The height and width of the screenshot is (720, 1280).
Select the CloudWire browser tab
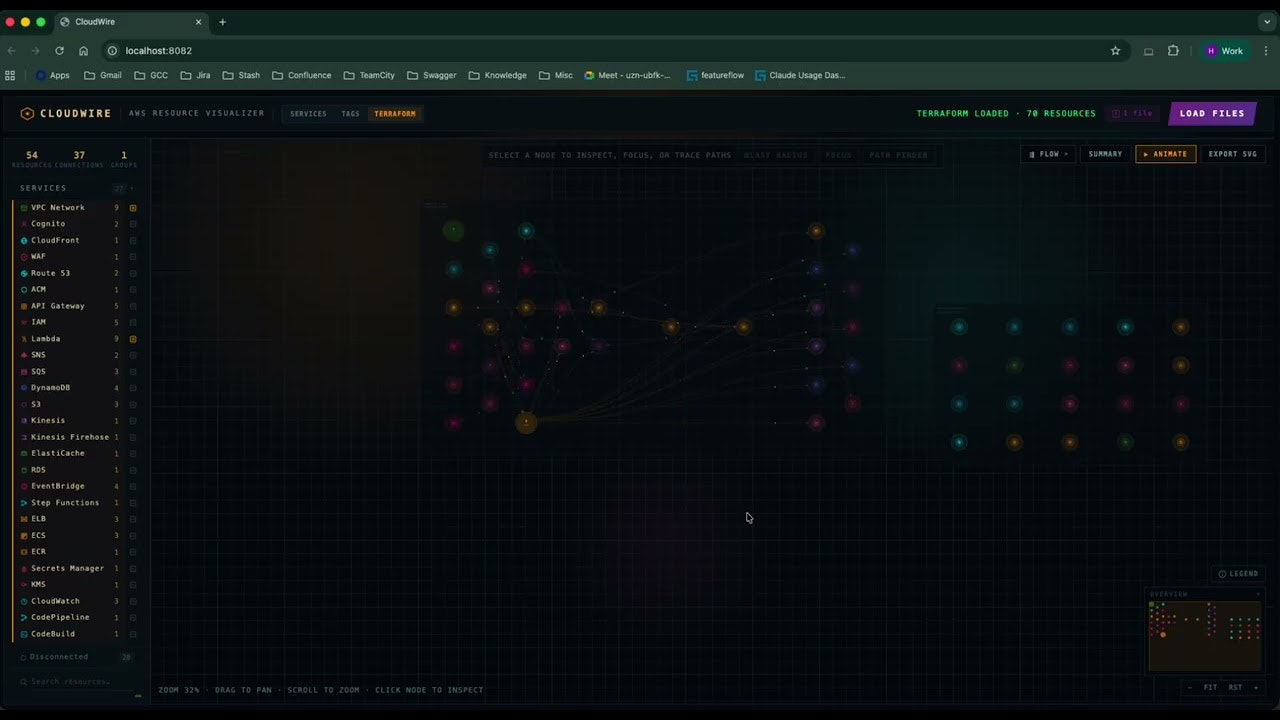[130, 22]
